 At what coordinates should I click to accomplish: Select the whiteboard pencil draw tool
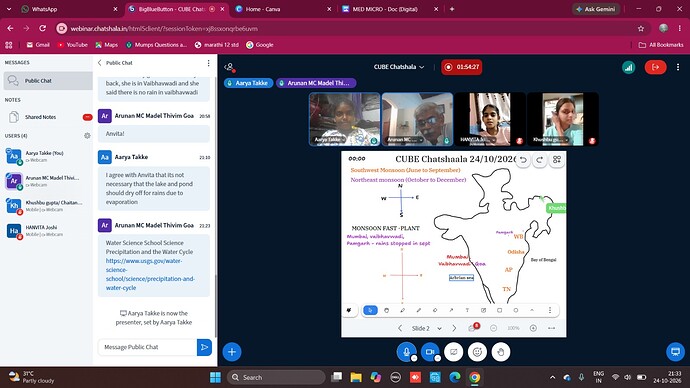tap(402, 310)
